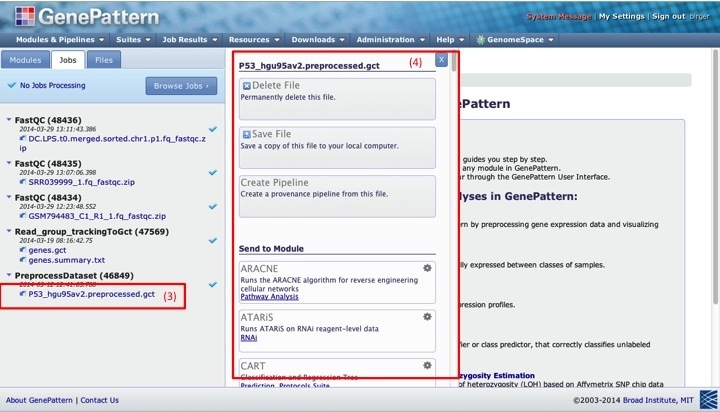Click the No Jobs Processing checkmark
Image resolution: width=720 pixels, height=412 pixels.
tap(12, 85)
